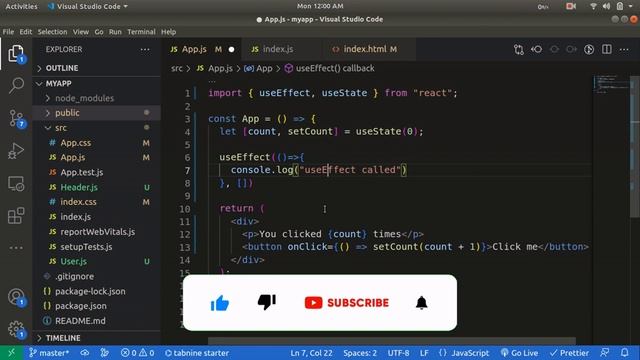Expand the OUTLINE section
Screen dimensions: 640x360
tap(98, 68)
